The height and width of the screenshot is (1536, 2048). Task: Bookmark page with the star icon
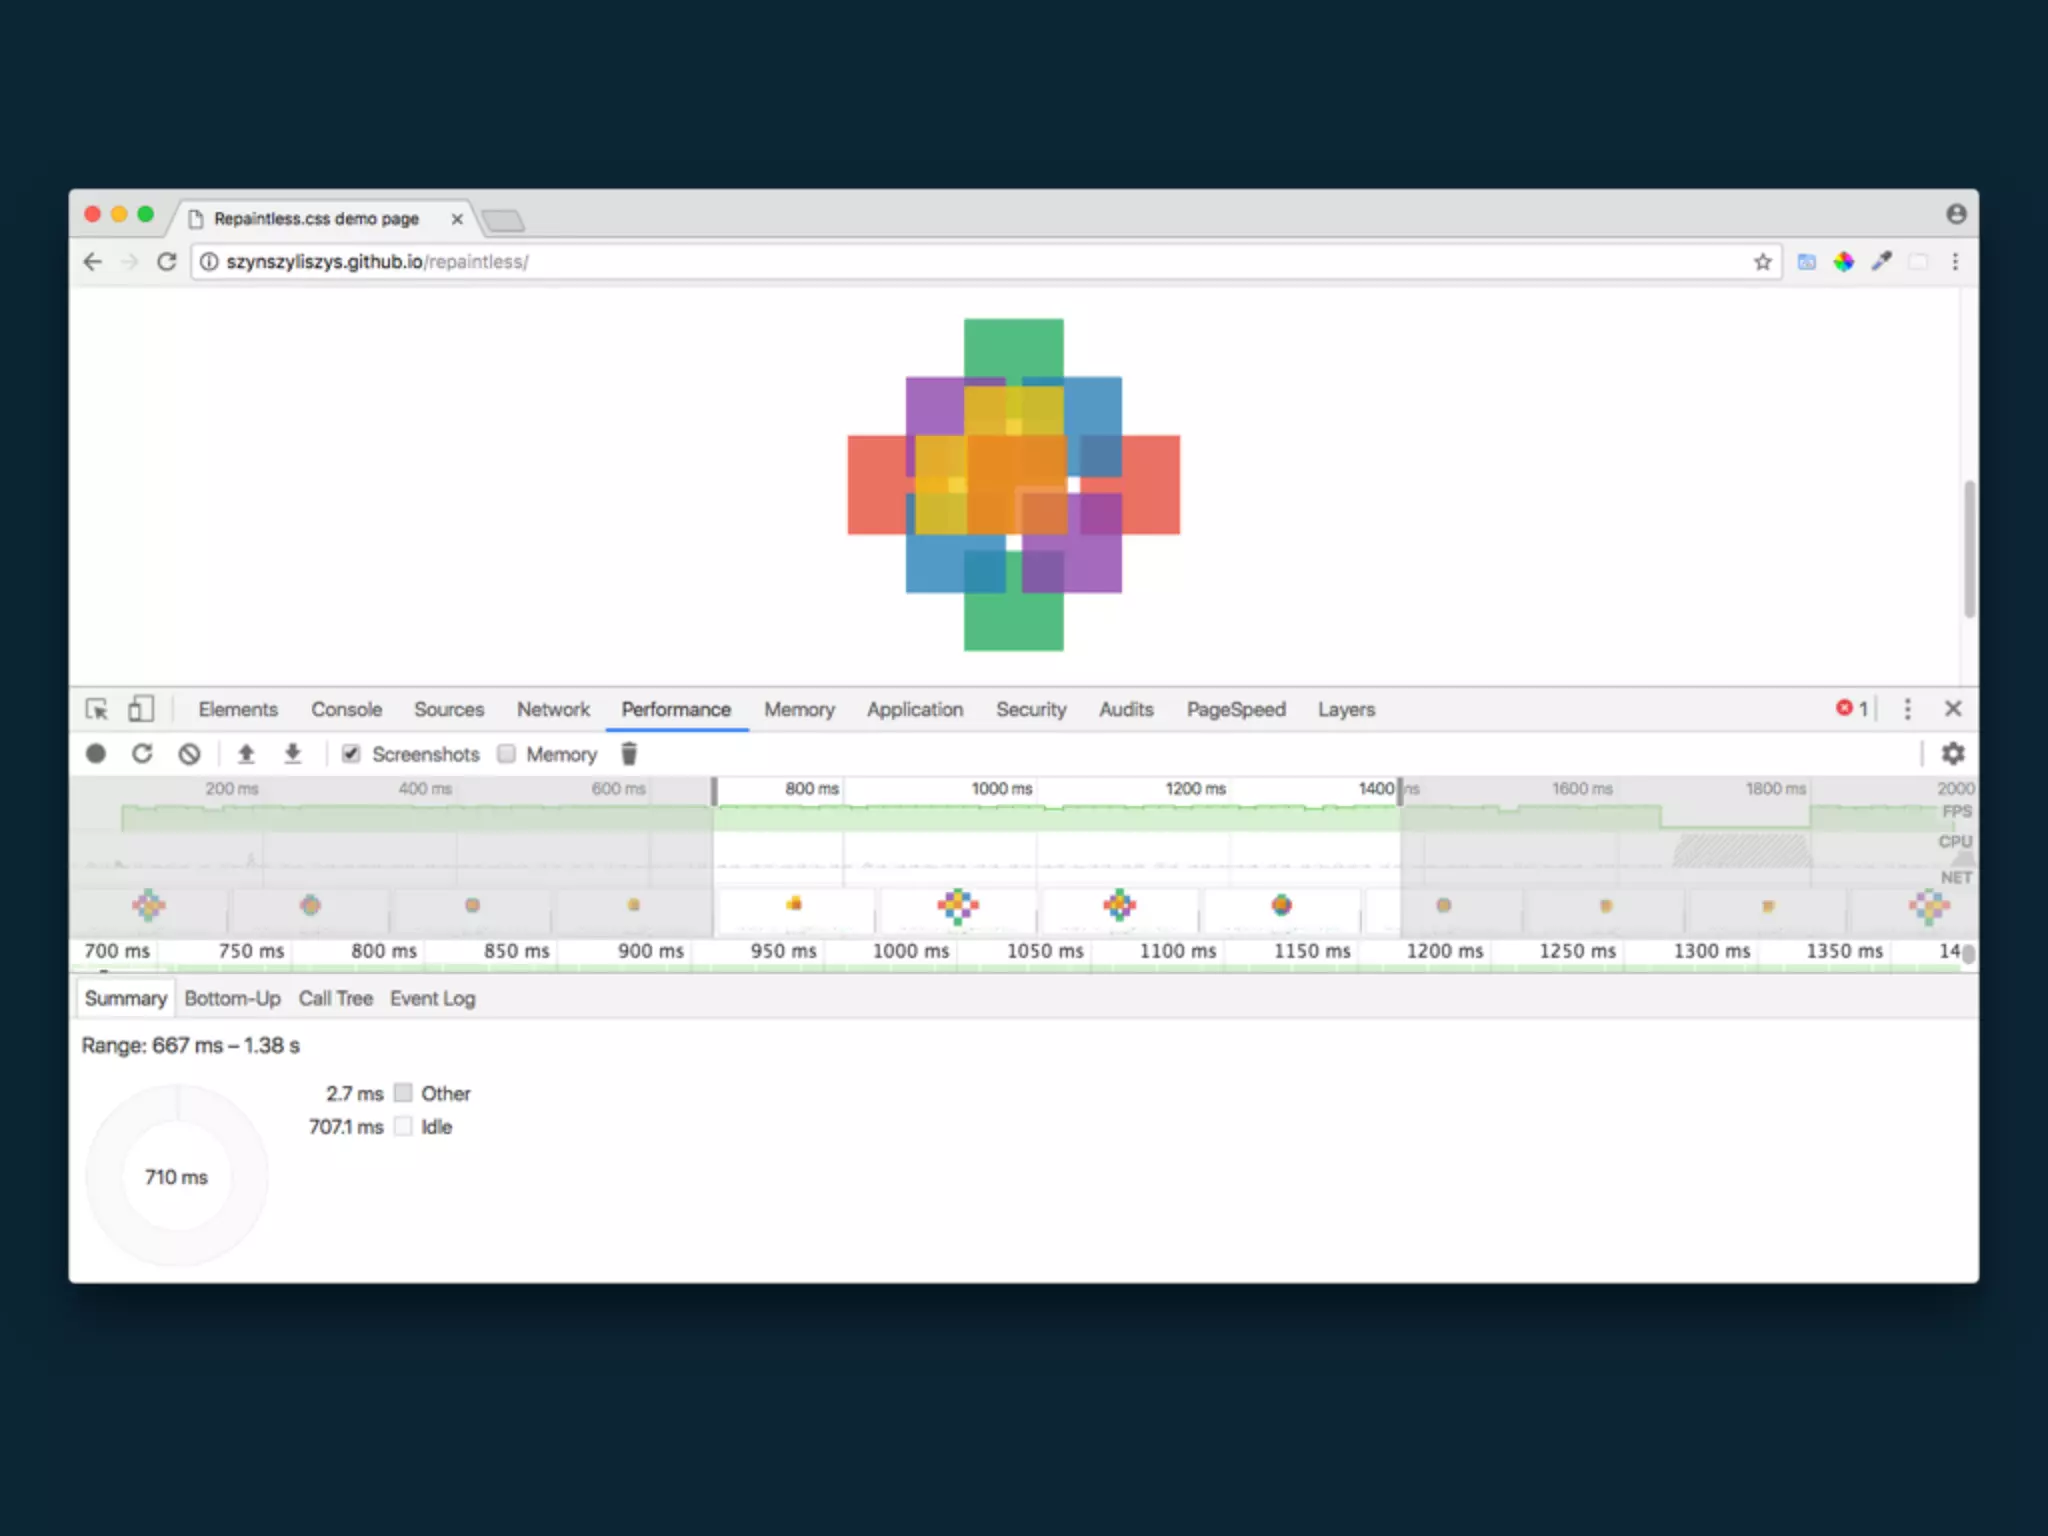click(x=1762, y=262)
